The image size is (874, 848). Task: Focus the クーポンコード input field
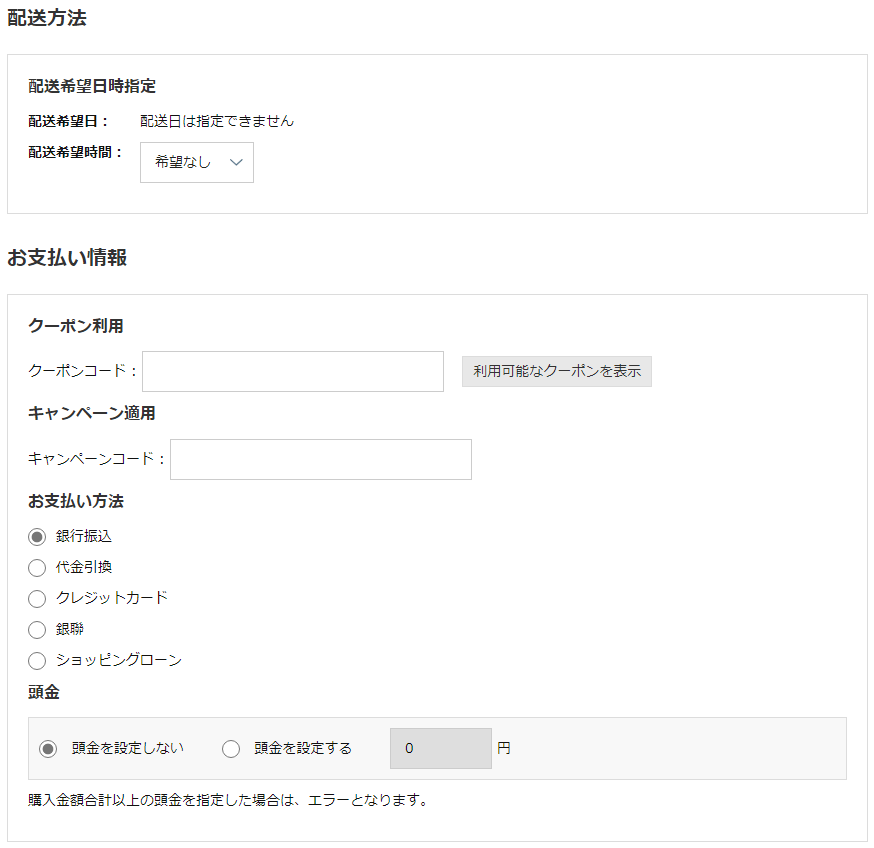coord(293,371)
